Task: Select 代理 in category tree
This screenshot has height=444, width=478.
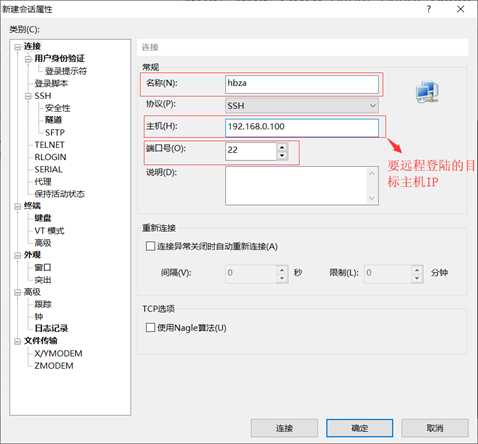Action: (x=43, y=182)
